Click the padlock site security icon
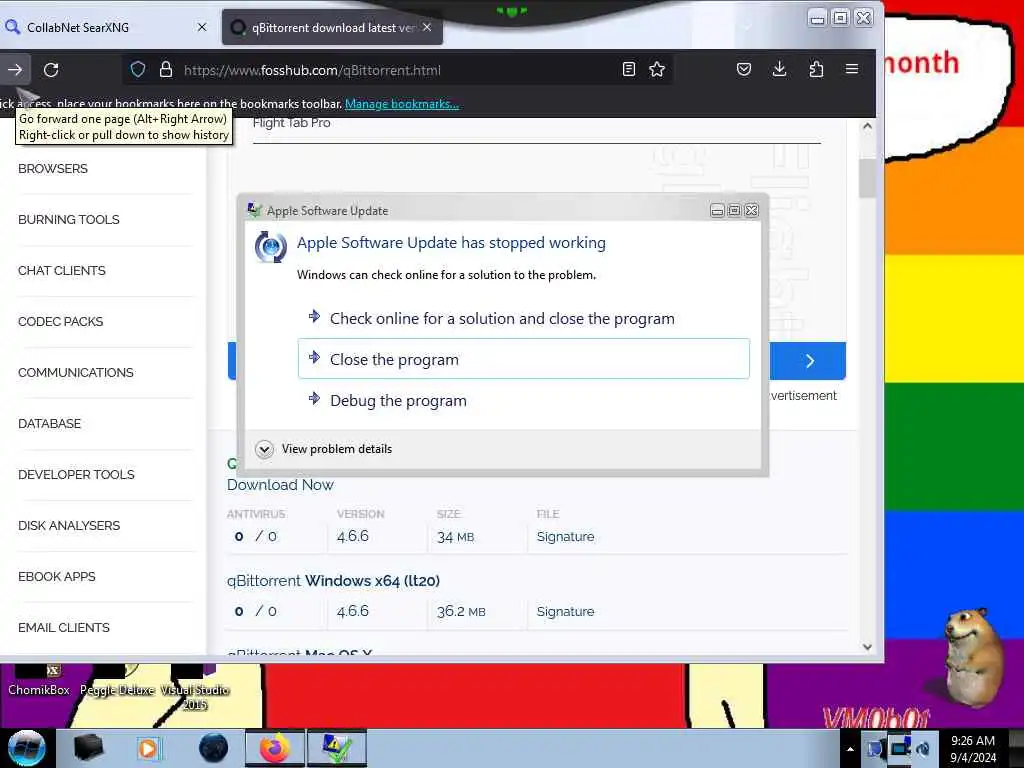1024x768 pixels. tap(166, 69)
